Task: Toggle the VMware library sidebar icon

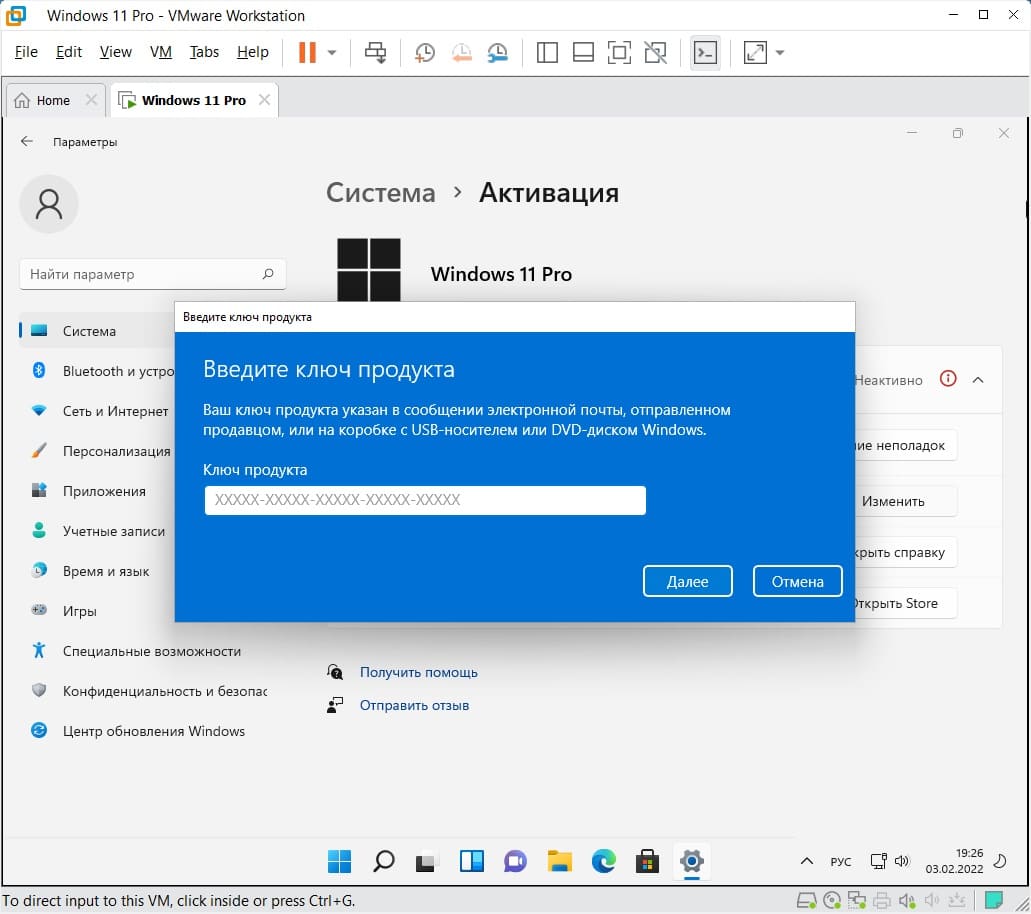Action: point(547,53)
